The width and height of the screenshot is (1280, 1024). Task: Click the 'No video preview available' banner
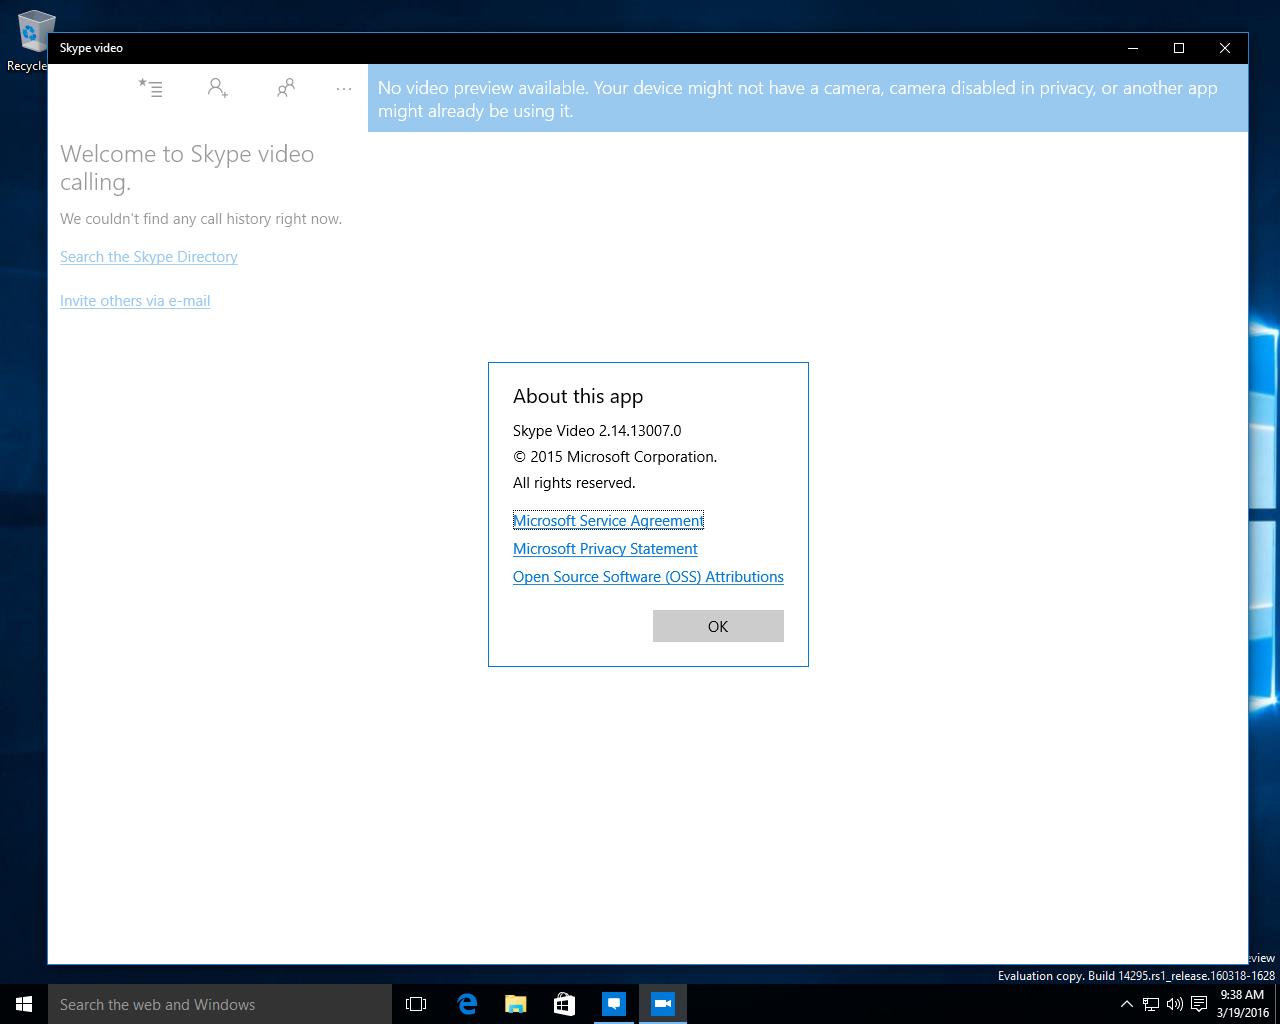pyautogui.click(x=808, y=99)
